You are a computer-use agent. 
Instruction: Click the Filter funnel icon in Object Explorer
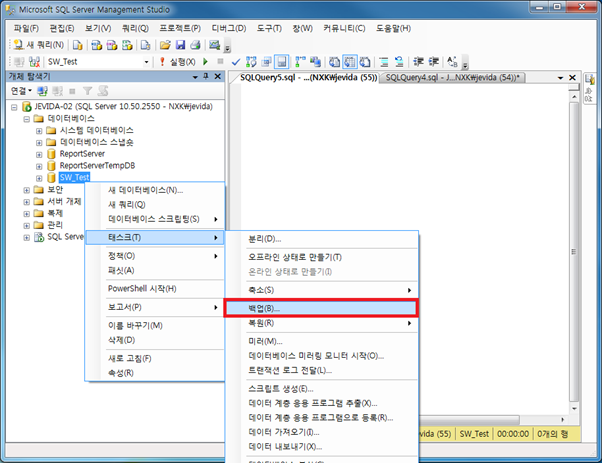pos(88,91)
